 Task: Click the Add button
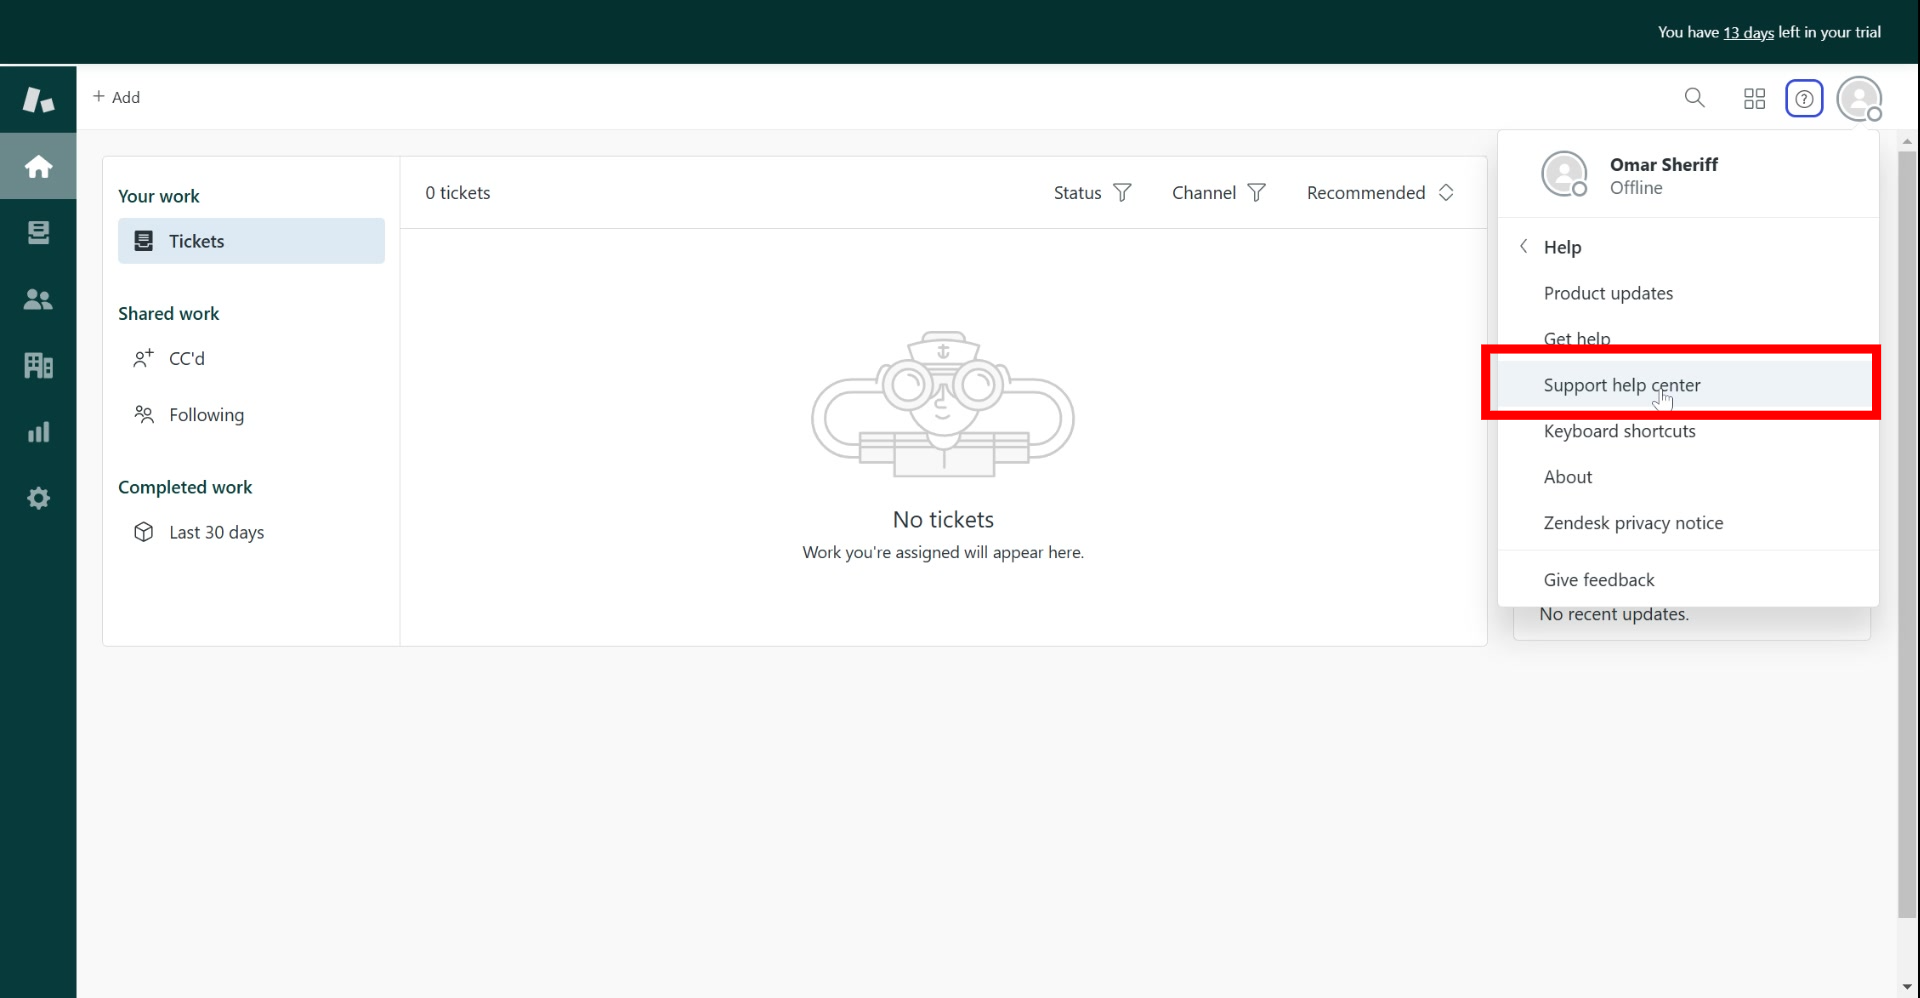click(x=116, y=97)
